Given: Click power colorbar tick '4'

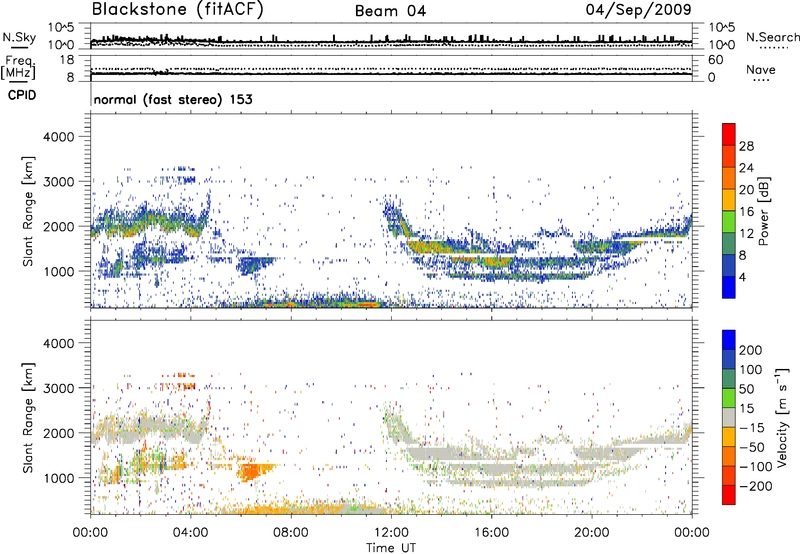Looking at the screenshot, I should [742, 277].
